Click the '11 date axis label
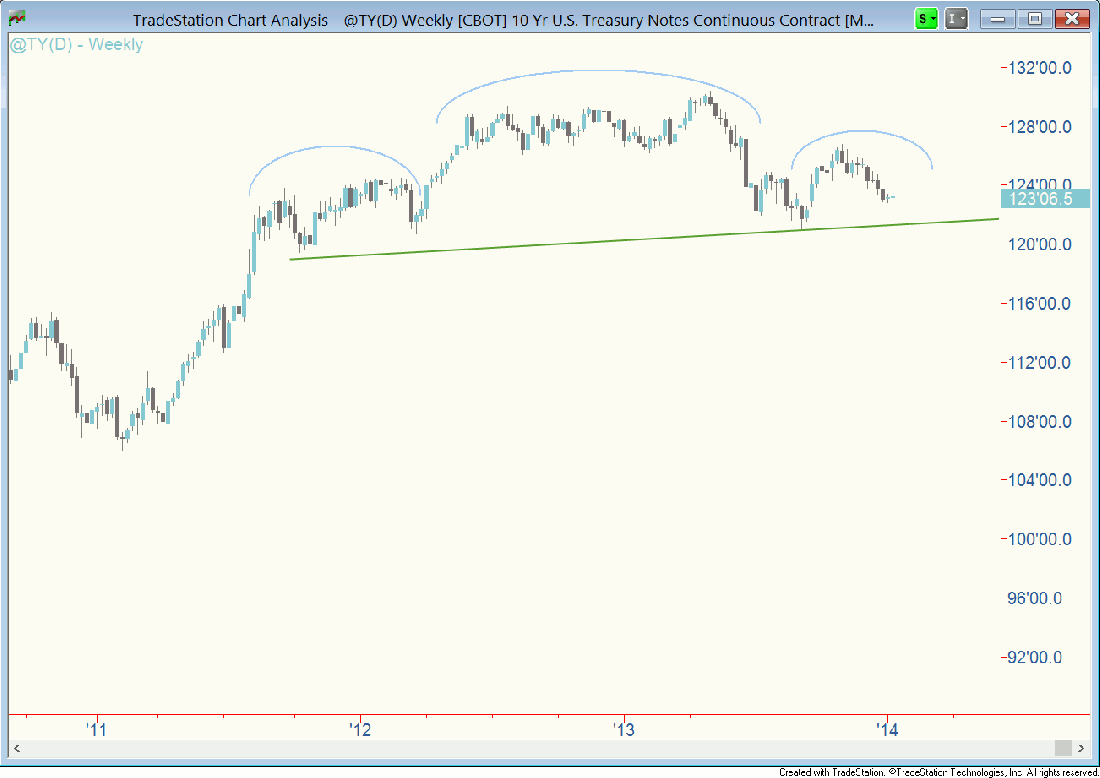Image resolution: width=1100 pixels, height=778 pixels. tap(95, 730)
